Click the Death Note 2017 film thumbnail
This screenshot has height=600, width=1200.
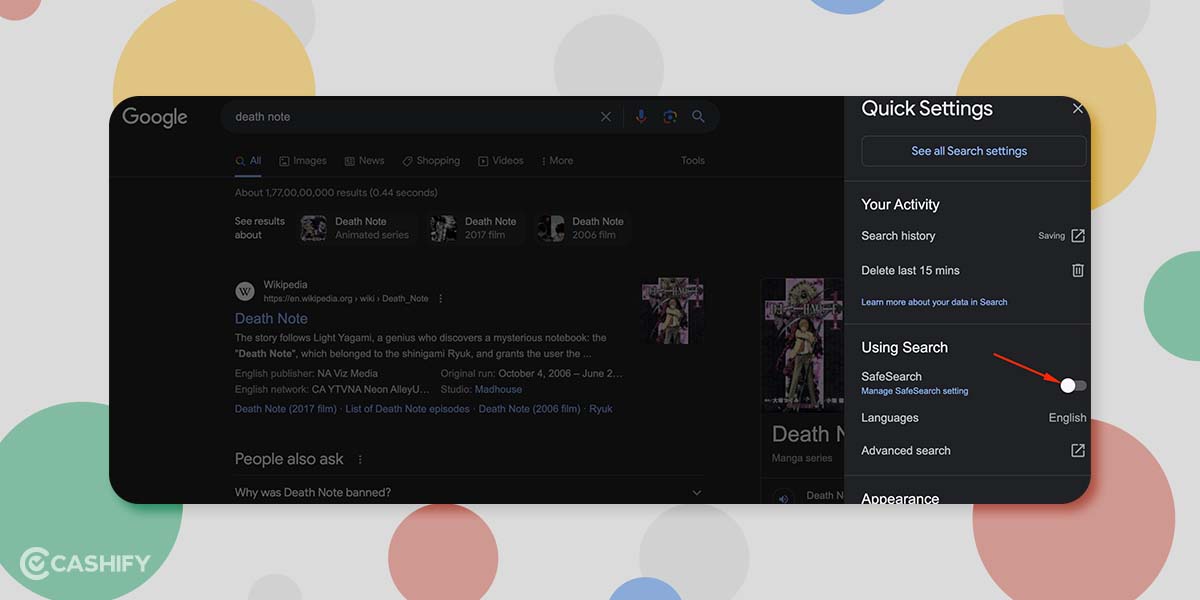(x=443, y=228)
